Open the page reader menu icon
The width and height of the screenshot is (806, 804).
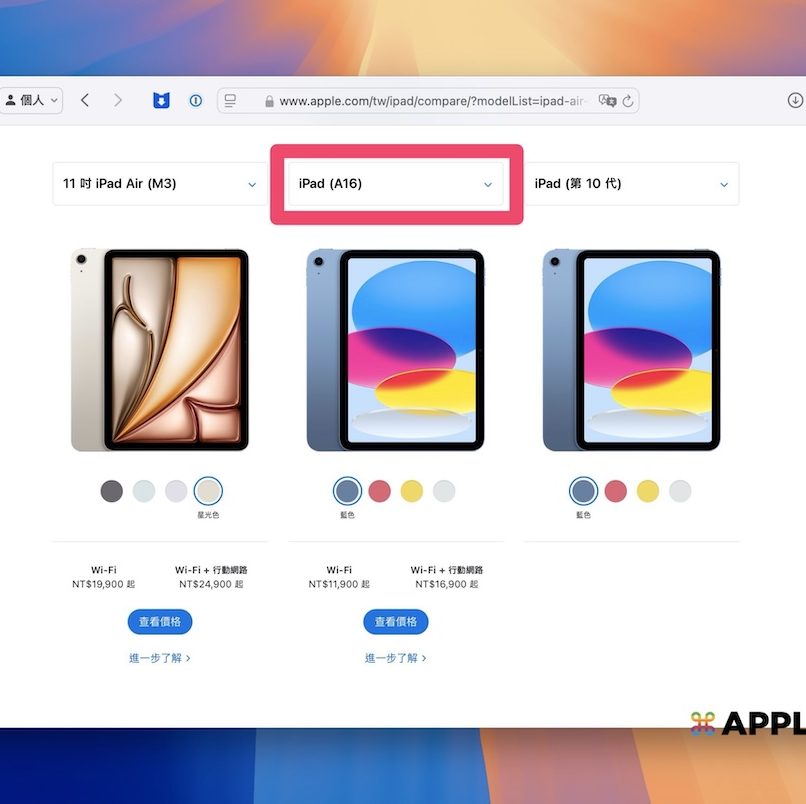point(231,101)
